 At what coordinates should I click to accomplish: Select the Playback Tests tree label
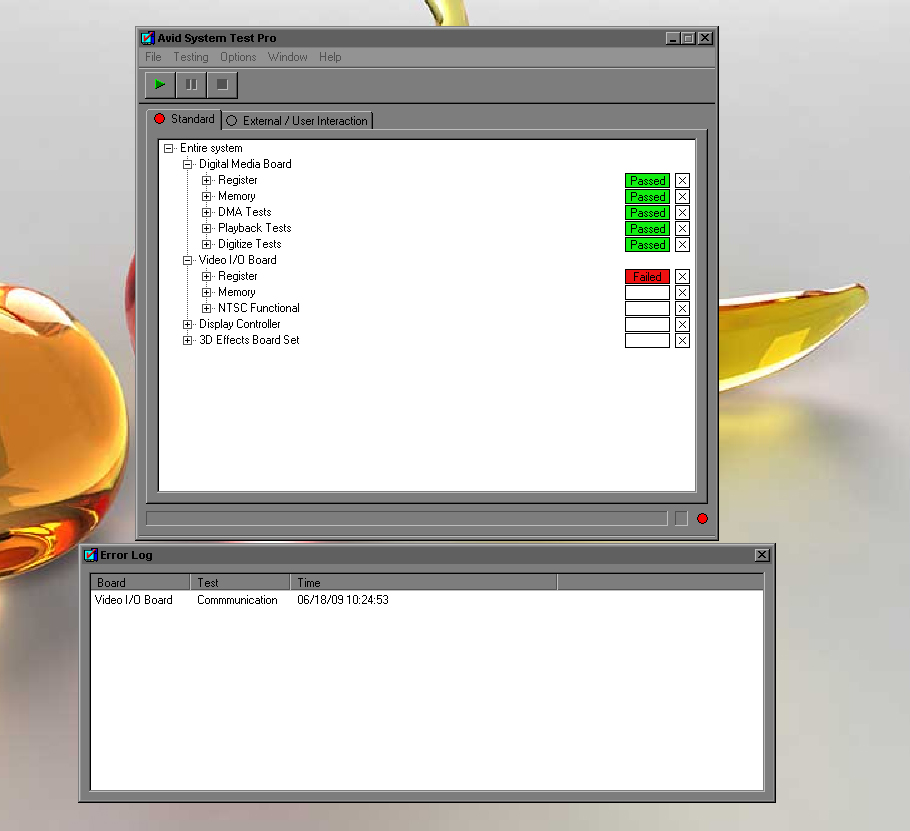(x=255, y=228)
